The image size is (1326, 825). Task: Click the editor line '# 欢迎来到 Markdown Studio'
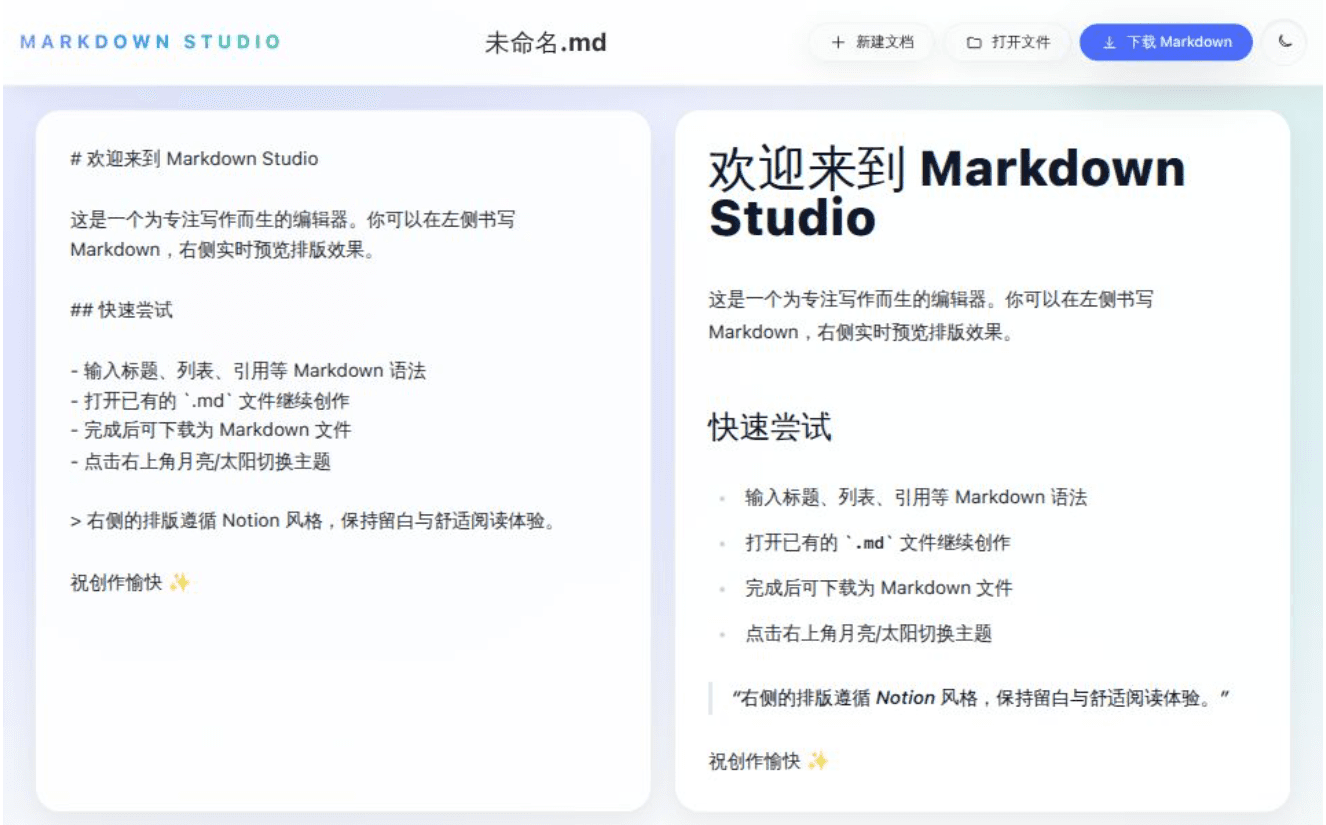tap(194, 158)
